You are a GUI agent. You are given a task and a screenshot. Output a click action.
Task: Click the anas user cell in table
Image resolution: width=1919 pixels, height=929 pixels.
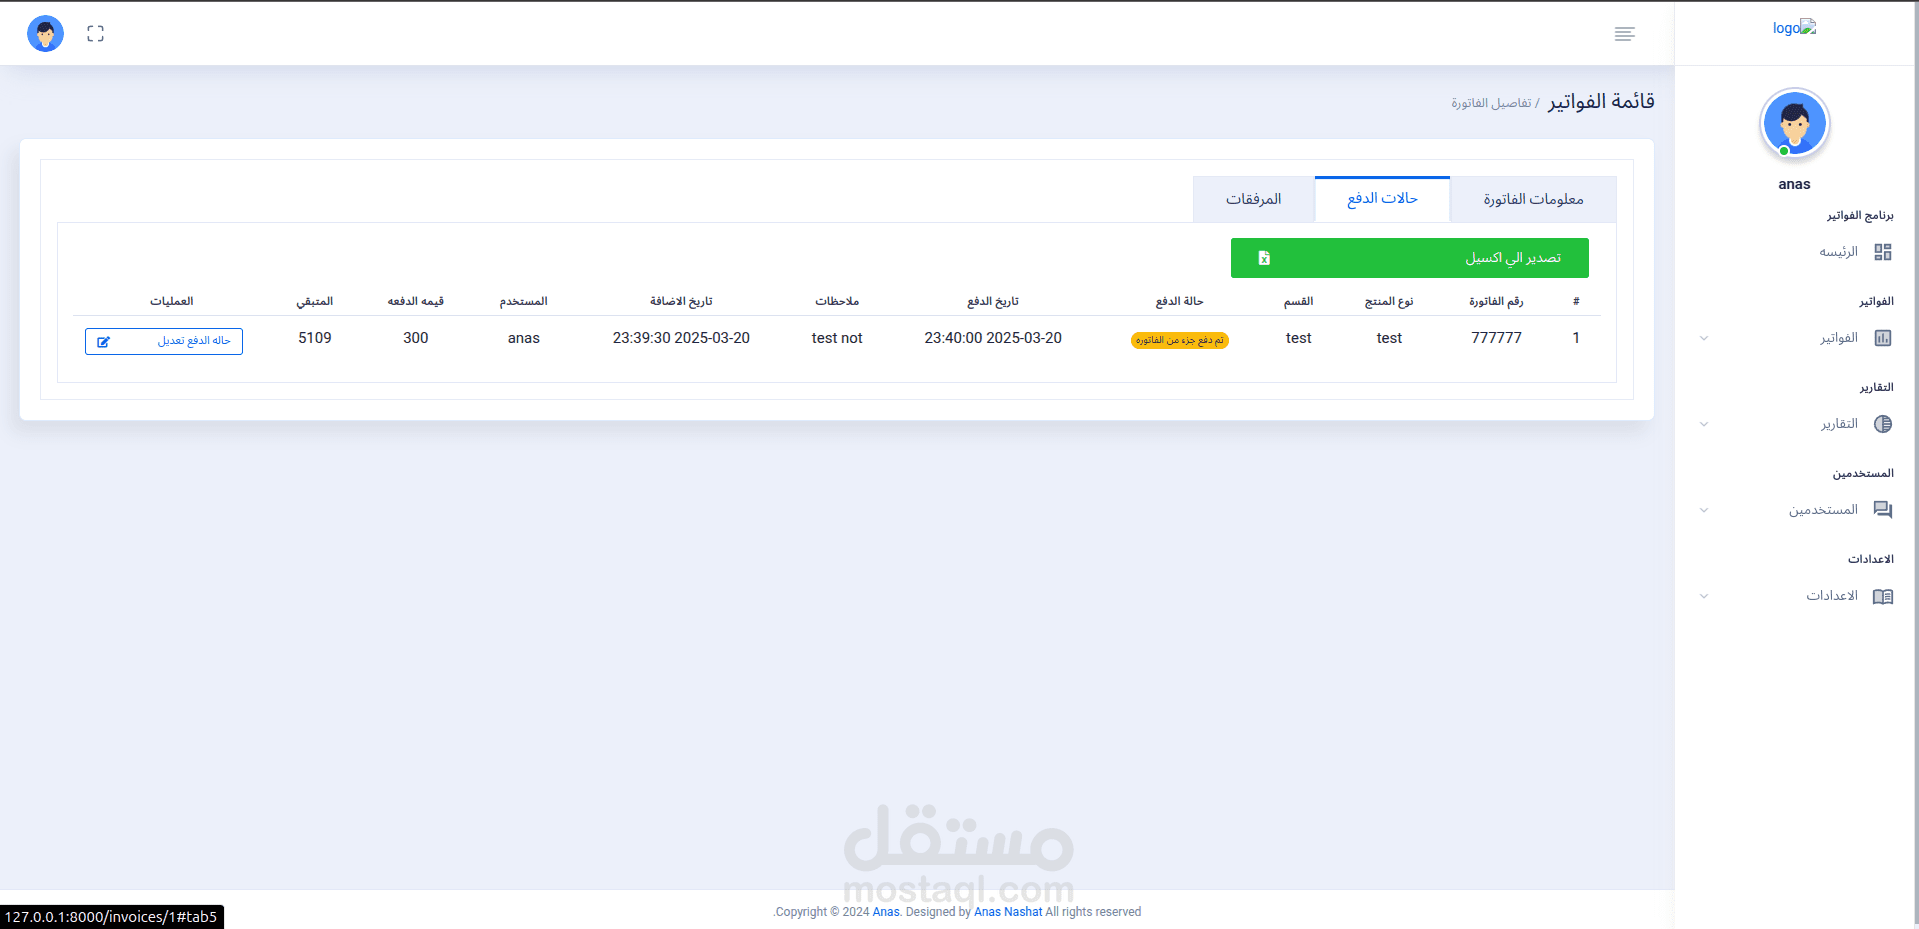pos(524,338)
